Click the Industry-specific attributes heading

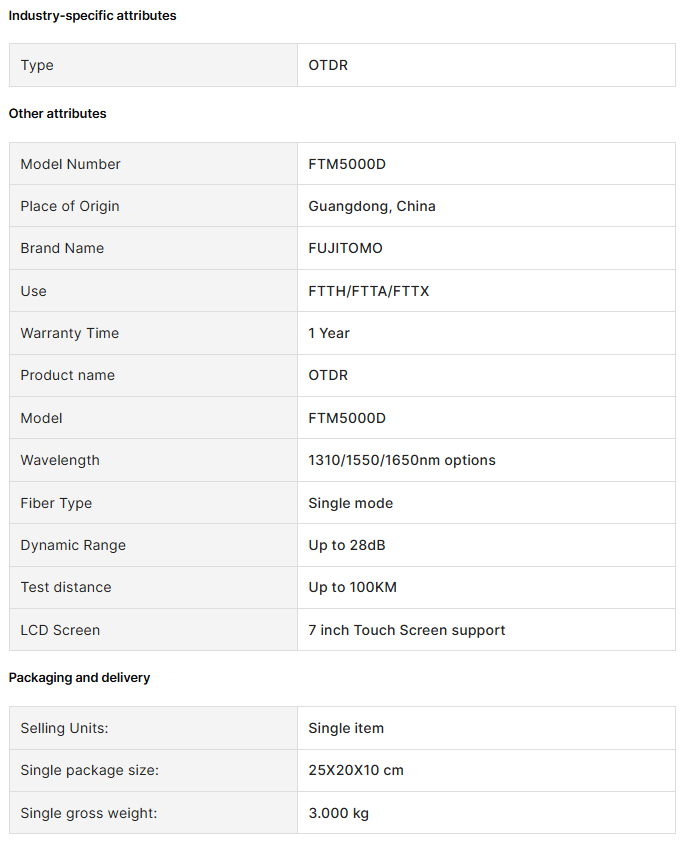pyautogui.click(x=92, y=16)
